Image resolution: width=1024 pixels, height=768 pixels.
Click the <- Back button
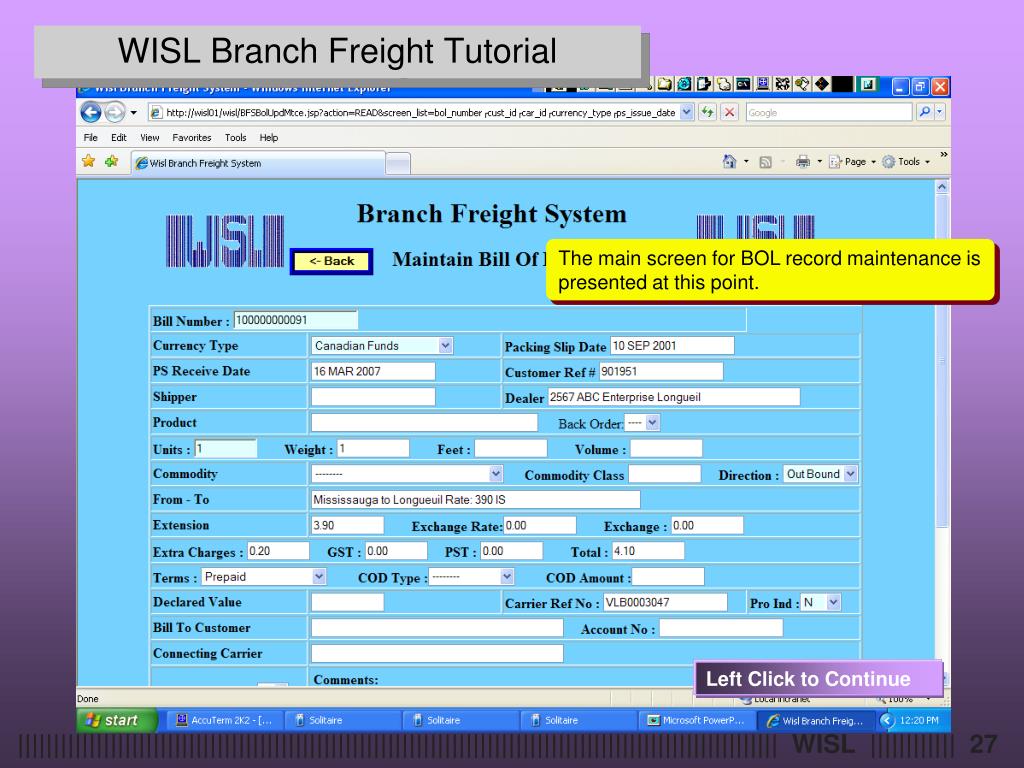(x=332, y=261)
